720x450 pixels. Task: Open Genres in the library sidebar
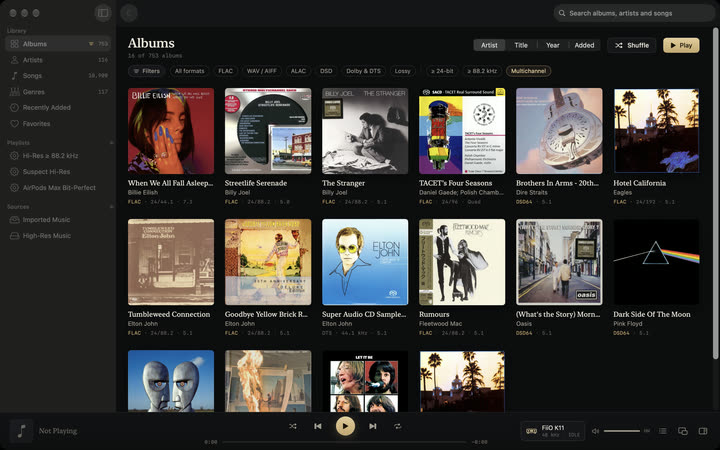tap(58, 92)
